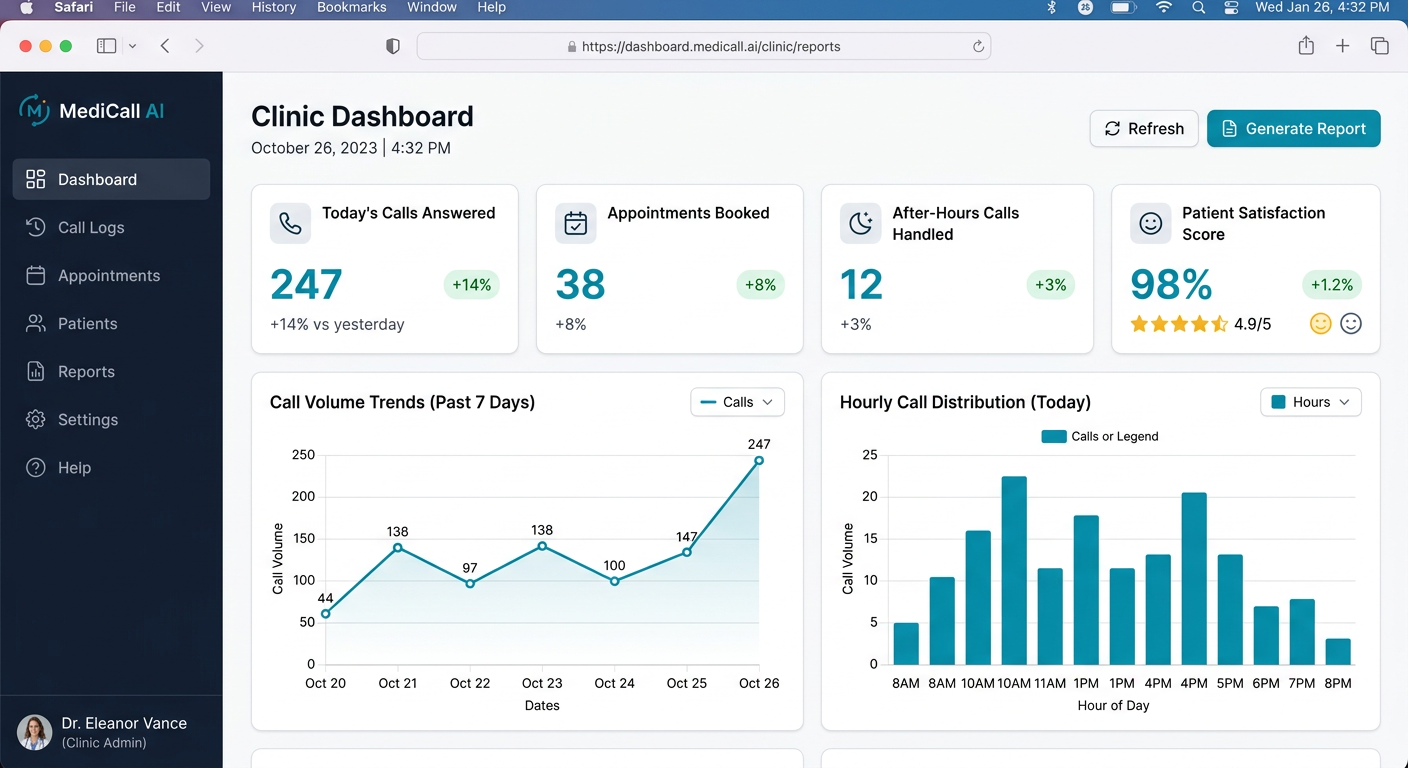Toggle the outlined neutral face rating
Image resolution: width=1408 pixels, height=768 pixels.
coord(1351,323)
